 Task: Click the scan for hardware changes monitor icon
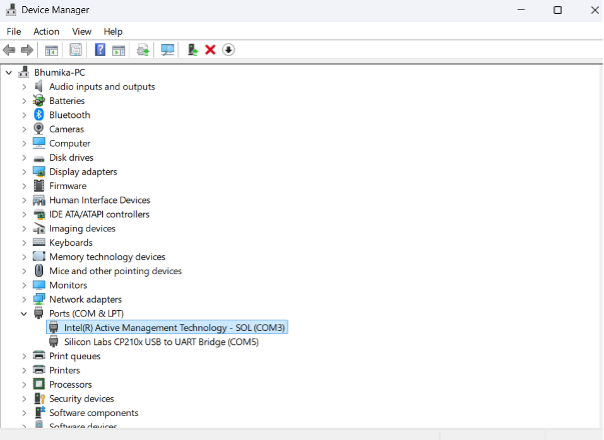[x=167, y=50]
